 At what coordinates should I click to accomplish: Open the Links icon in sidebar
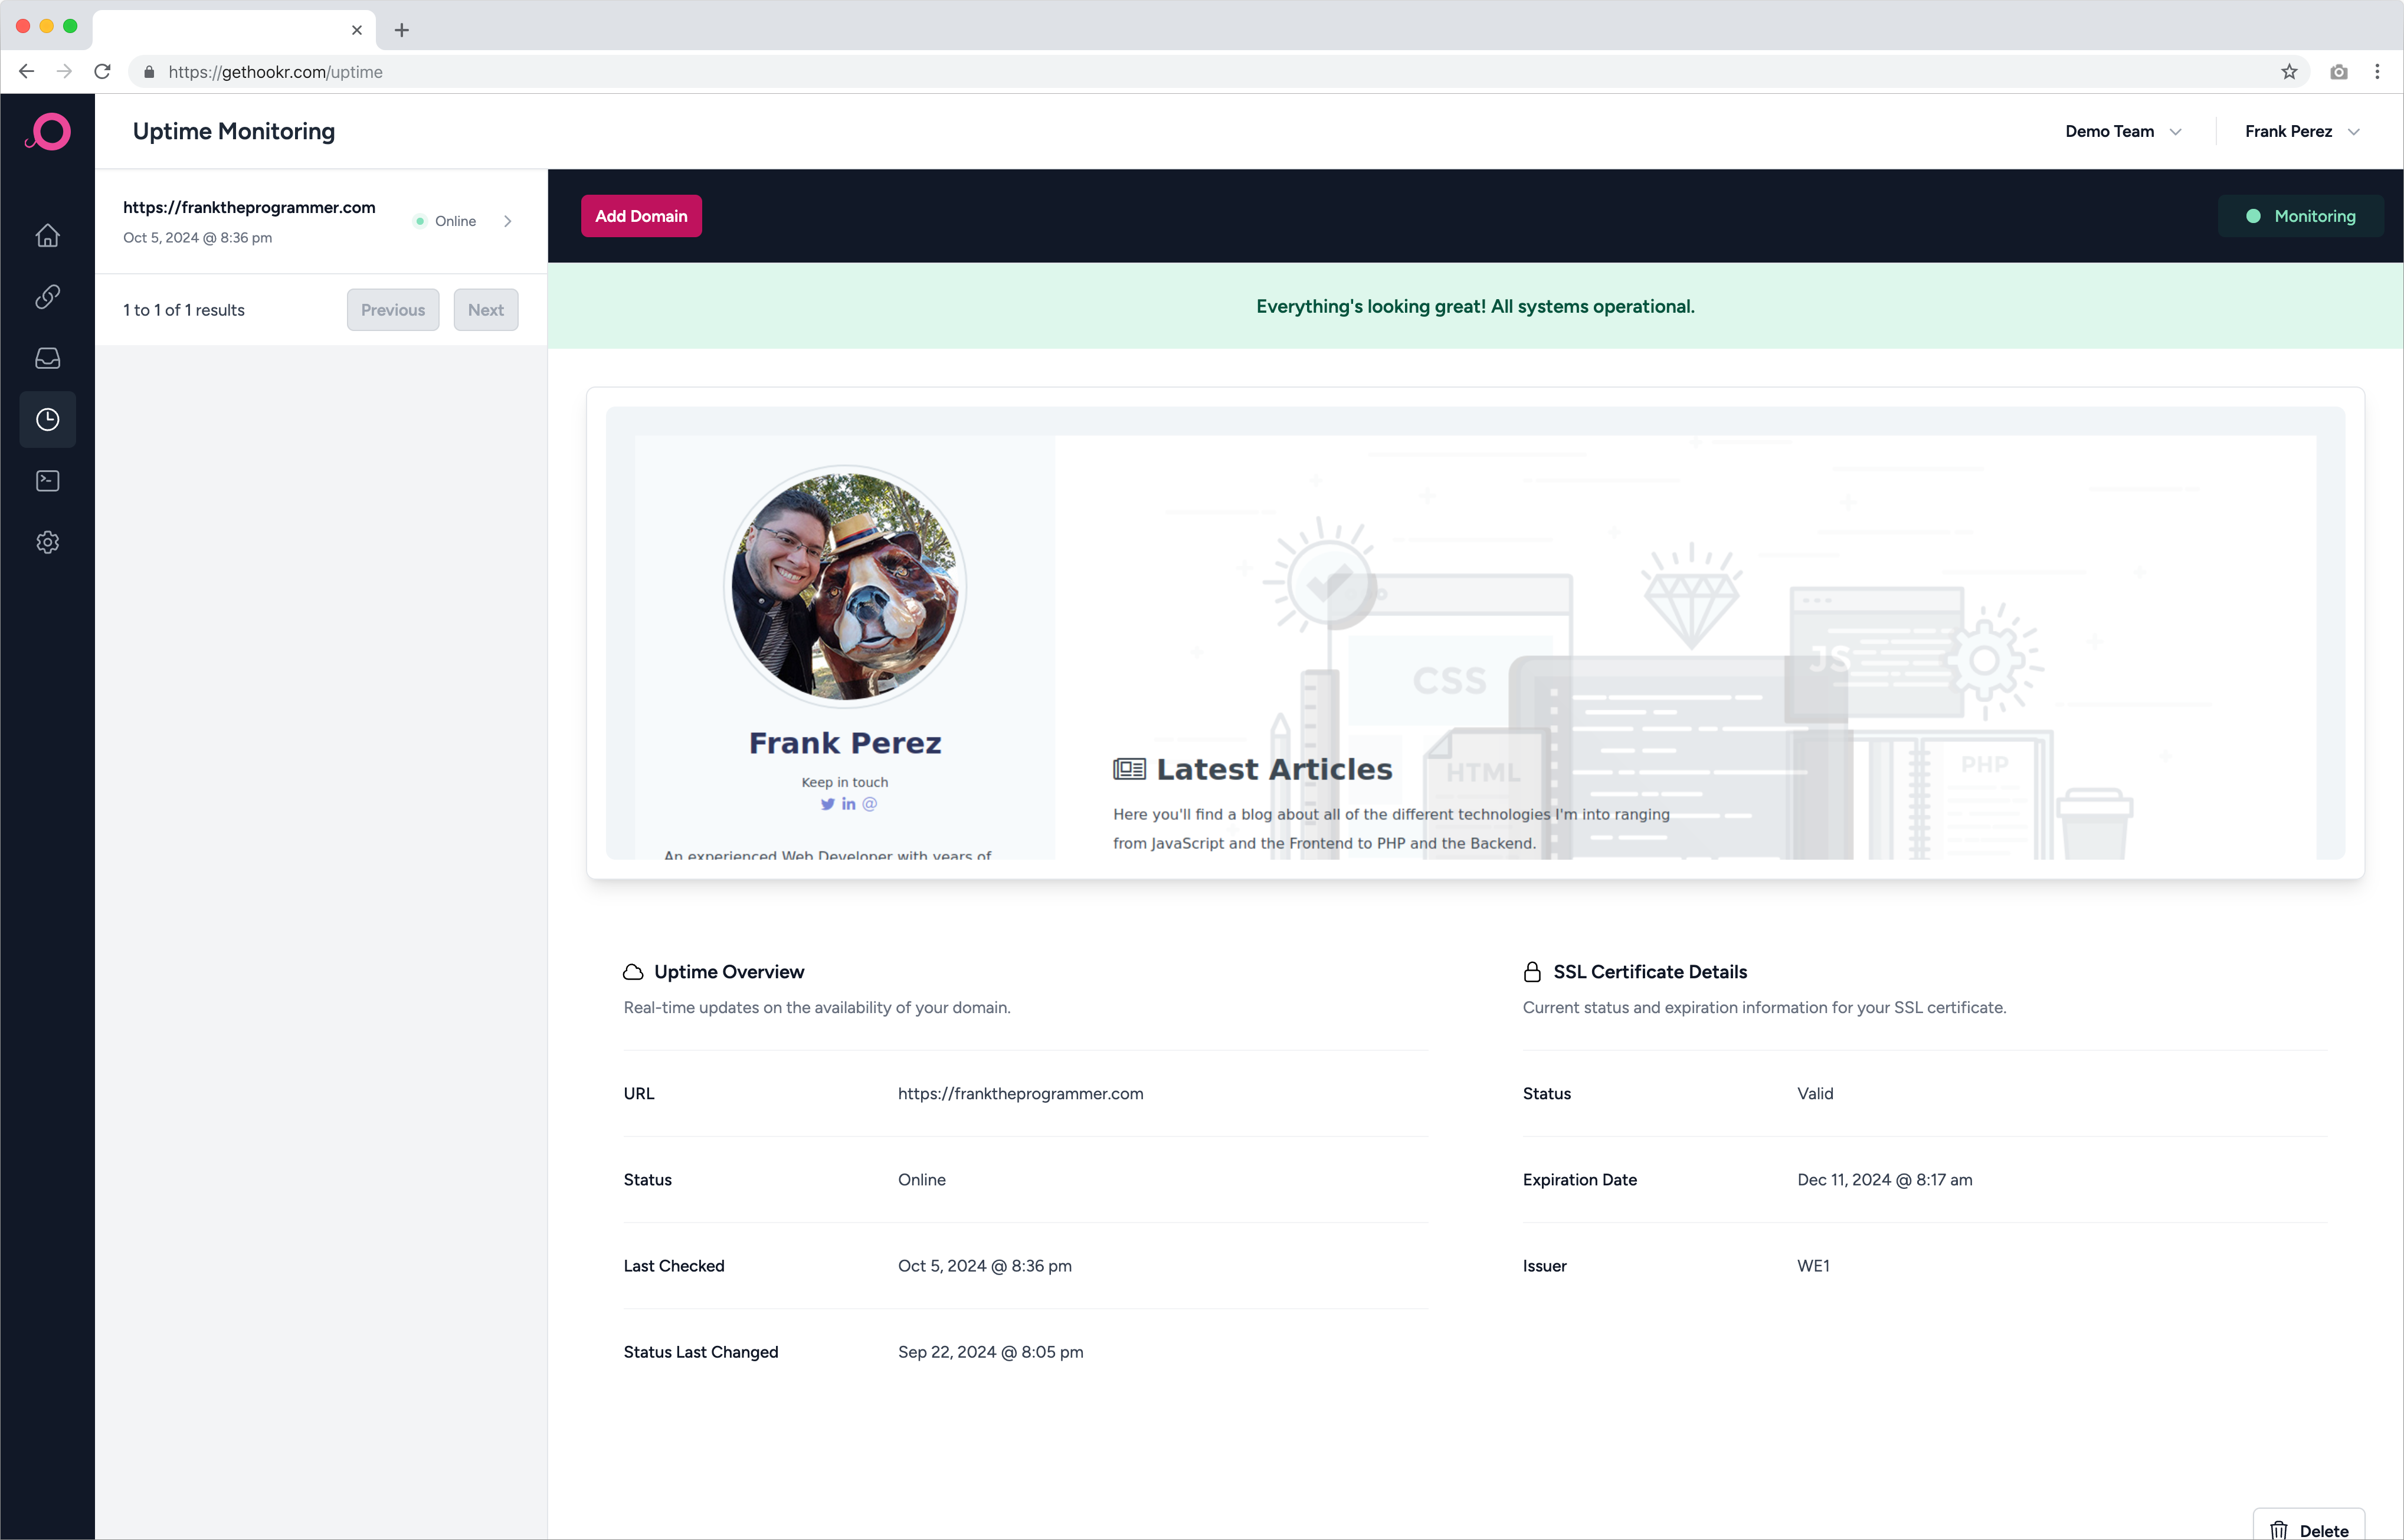47,297
